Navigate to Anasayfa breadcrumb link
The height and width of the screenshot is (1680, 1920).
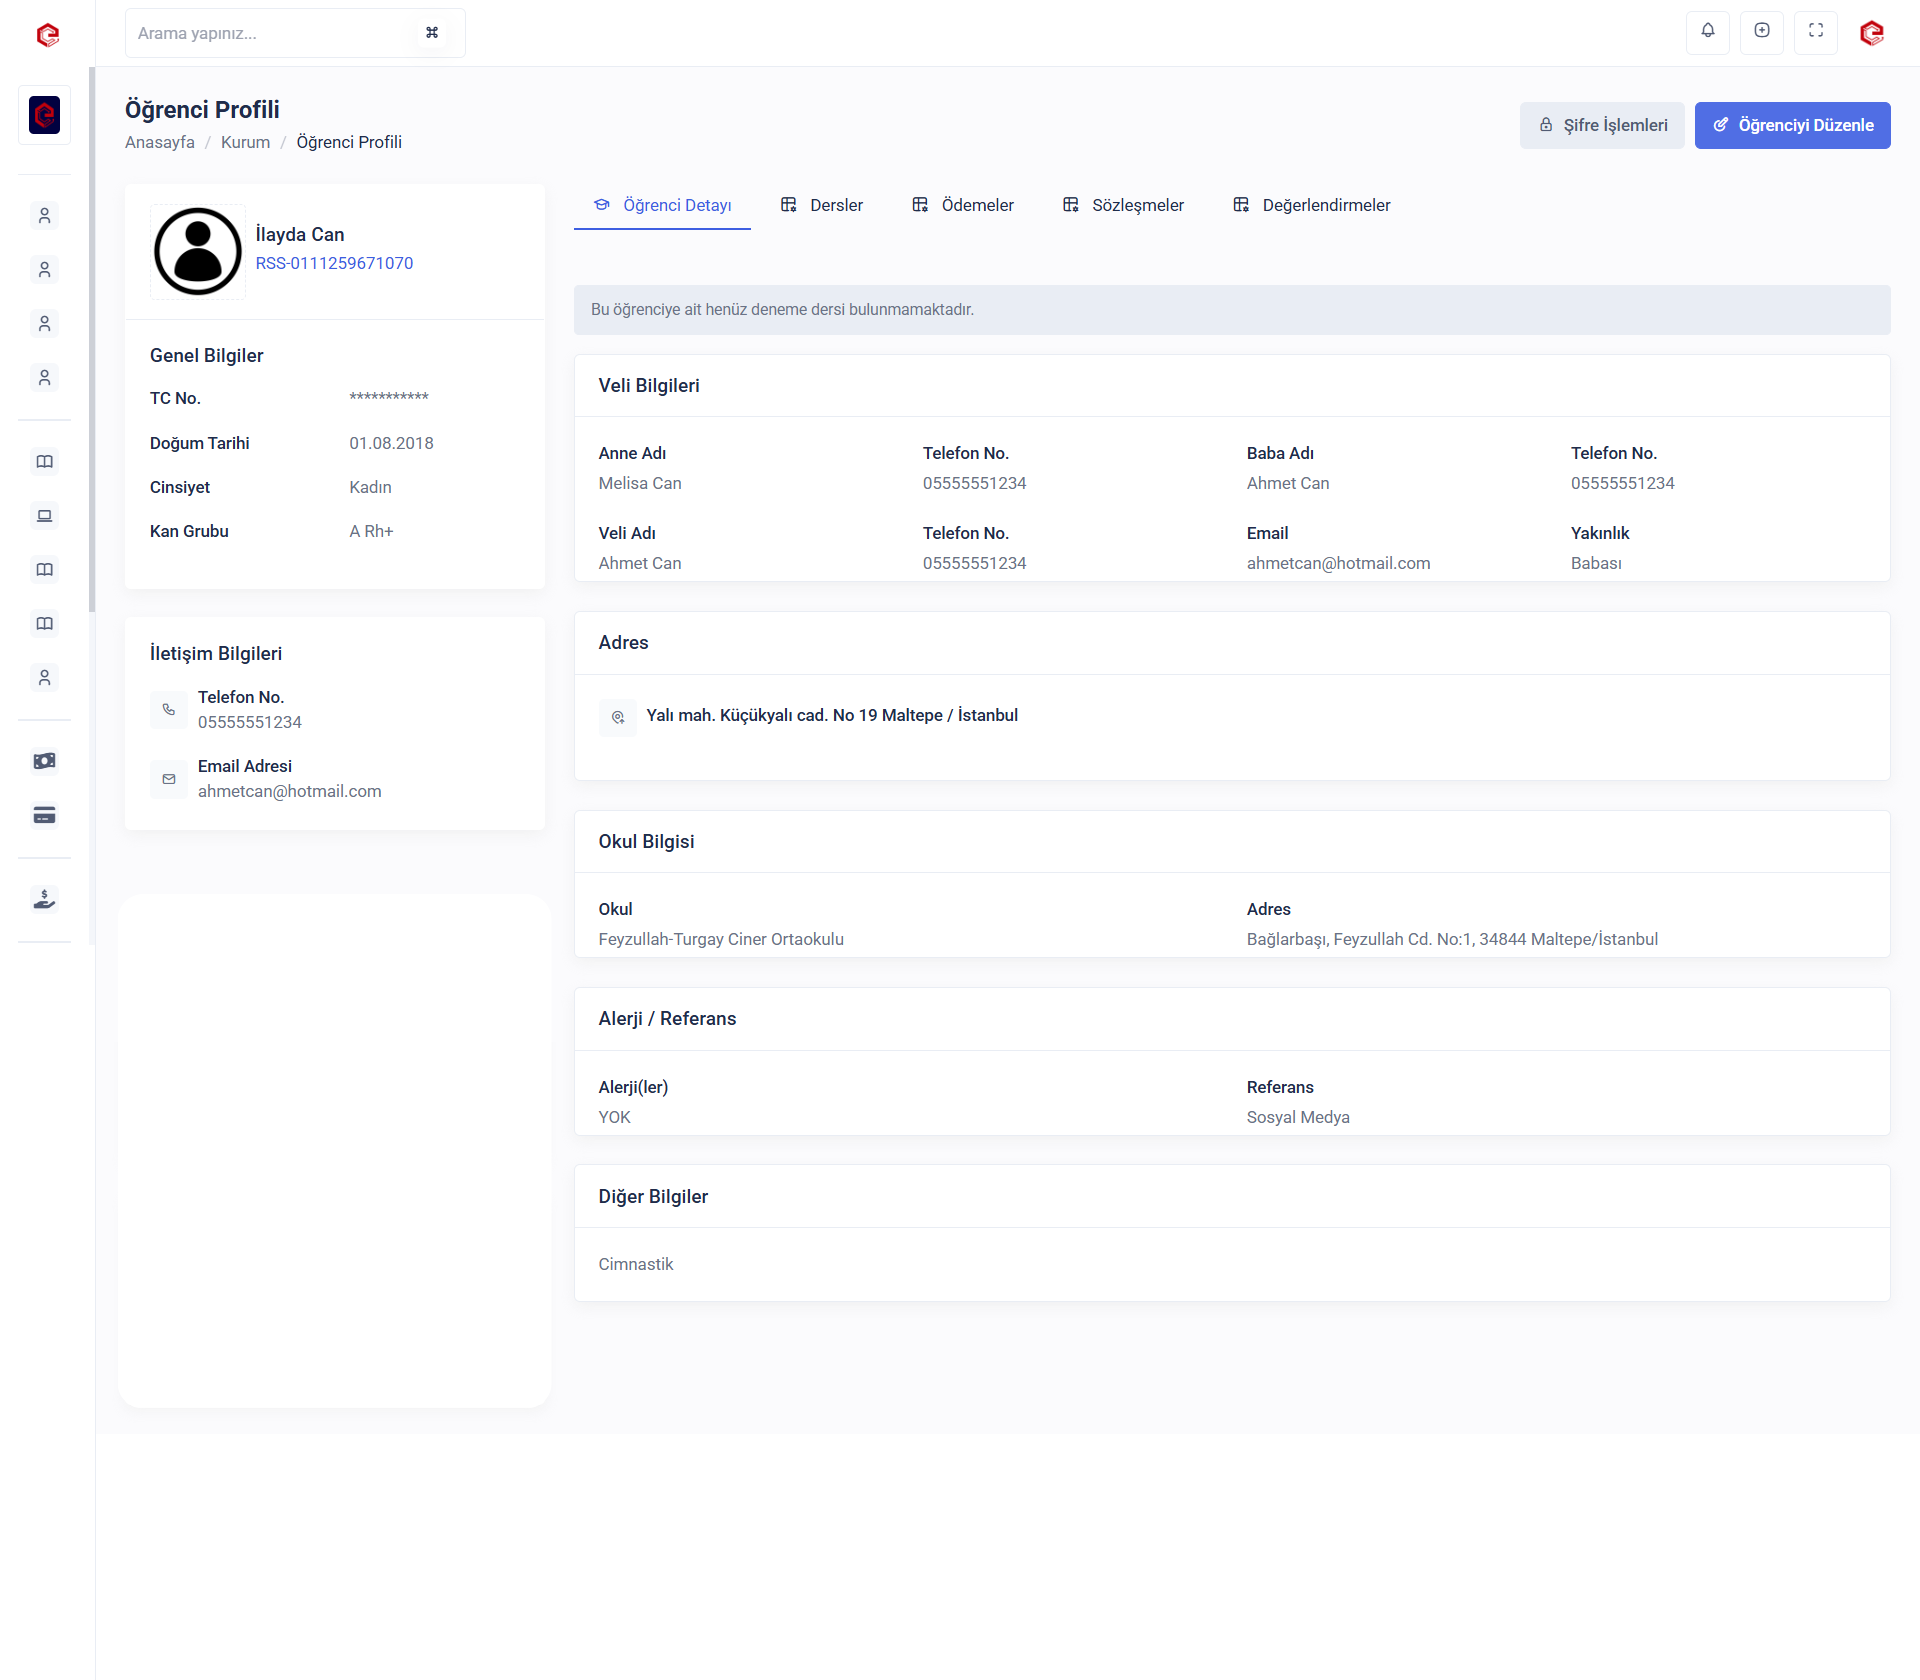(x=160, y=142)
